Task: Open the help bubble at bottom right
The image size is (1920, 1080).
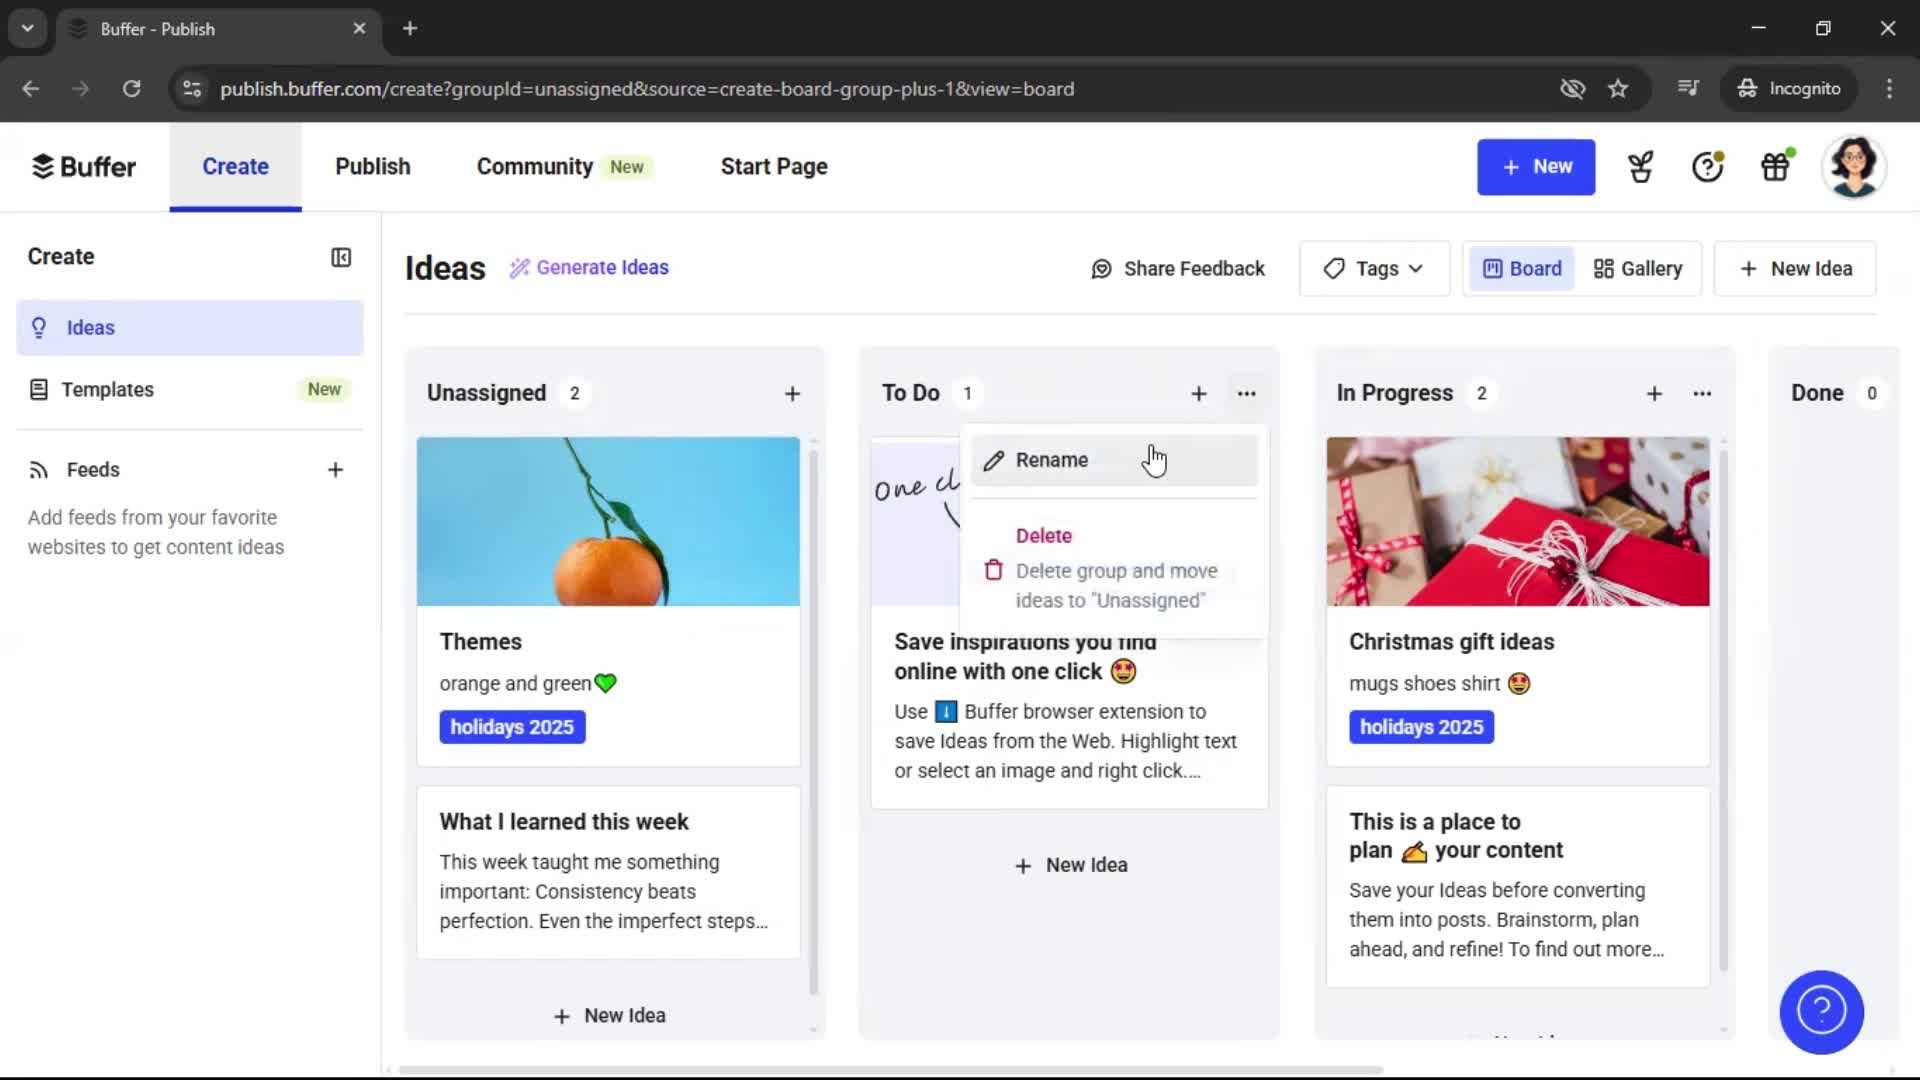Action: coord(1821,1012)
